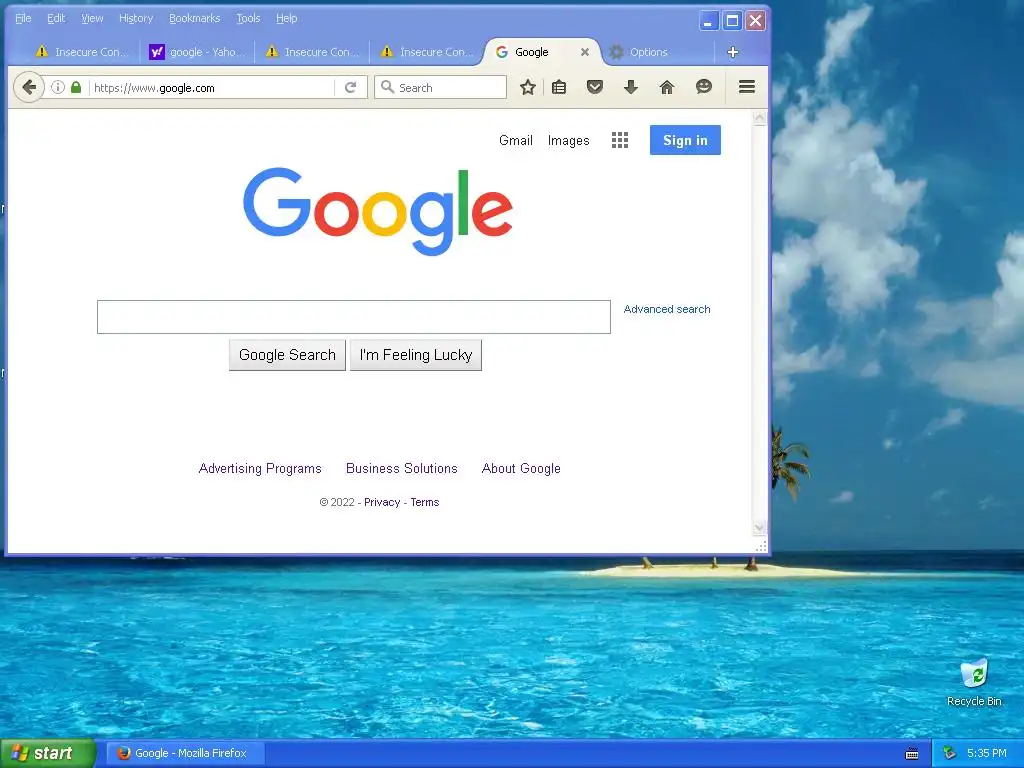Click the URL address bar

point(212,88)
